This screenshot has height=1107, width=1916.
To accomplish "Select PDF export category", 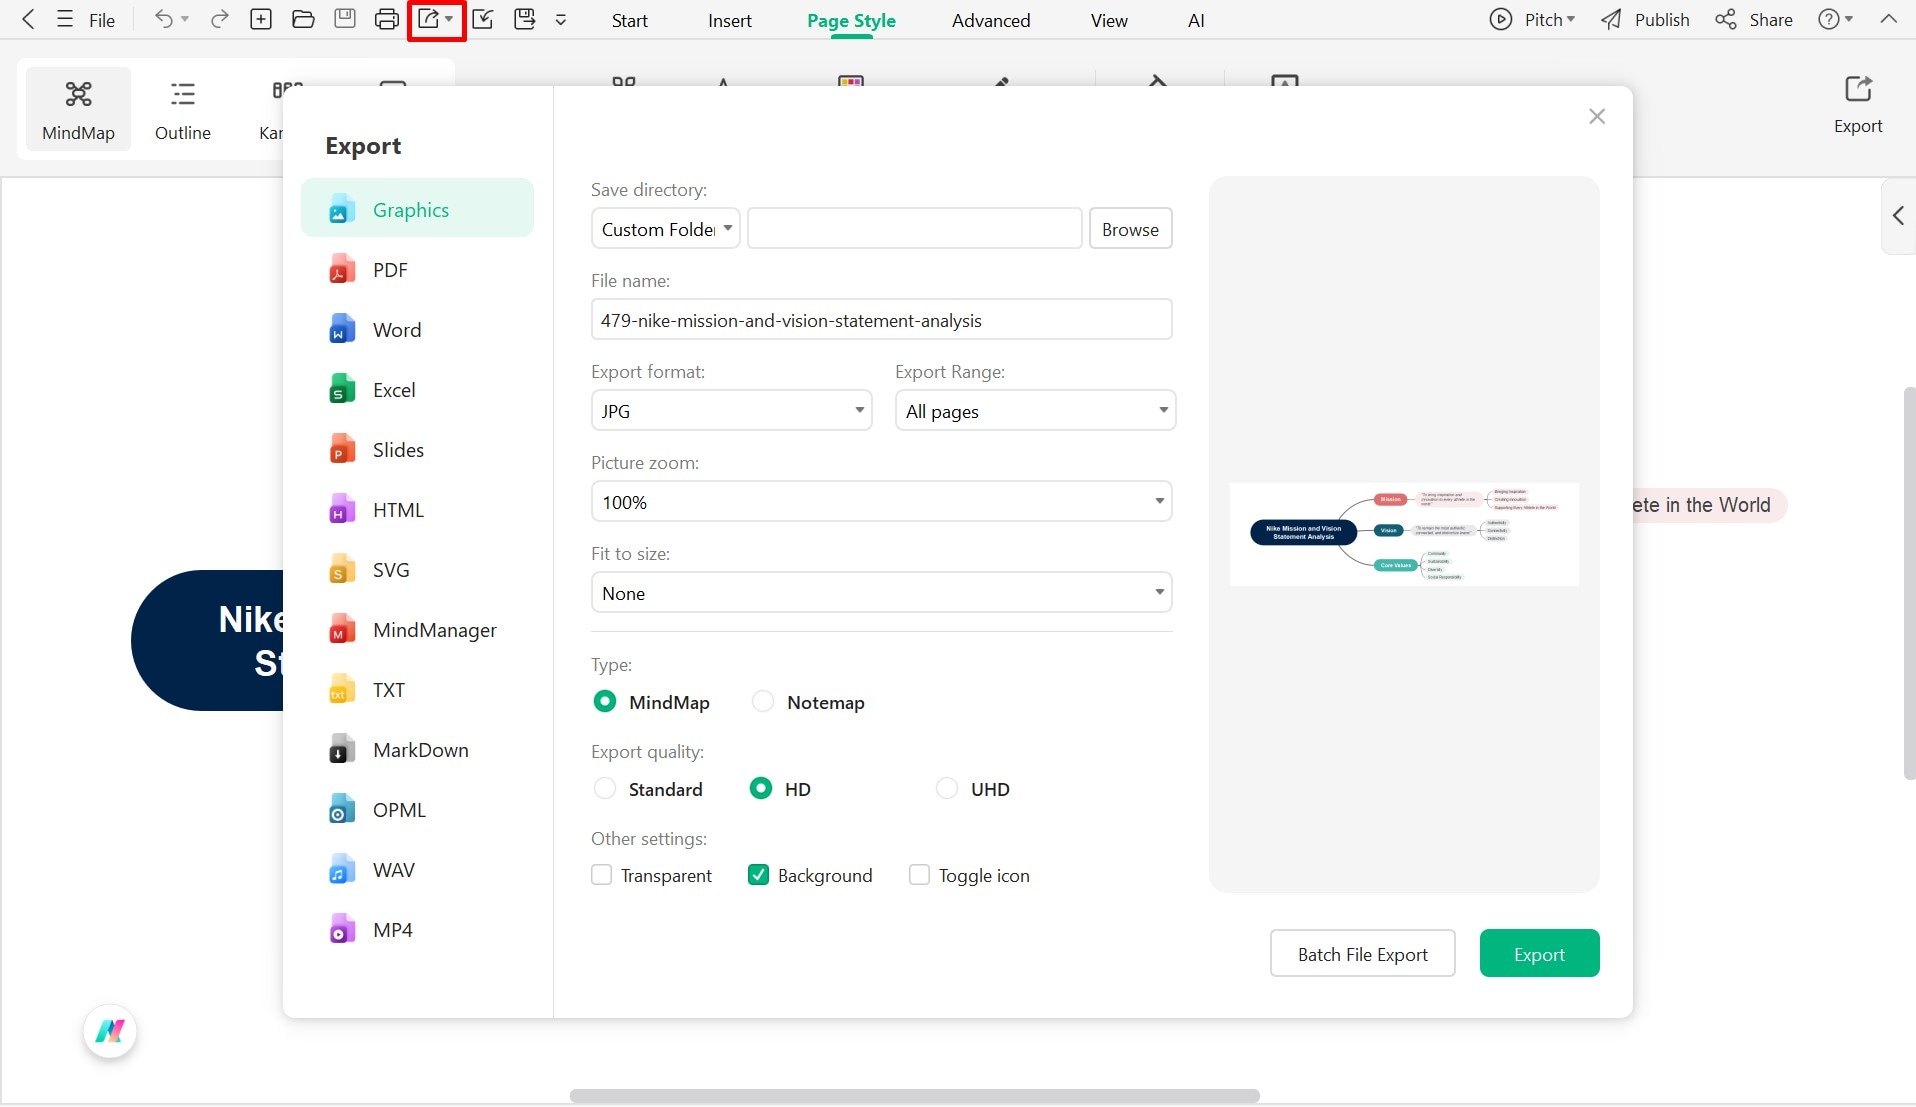I will (x=417, y=270).
